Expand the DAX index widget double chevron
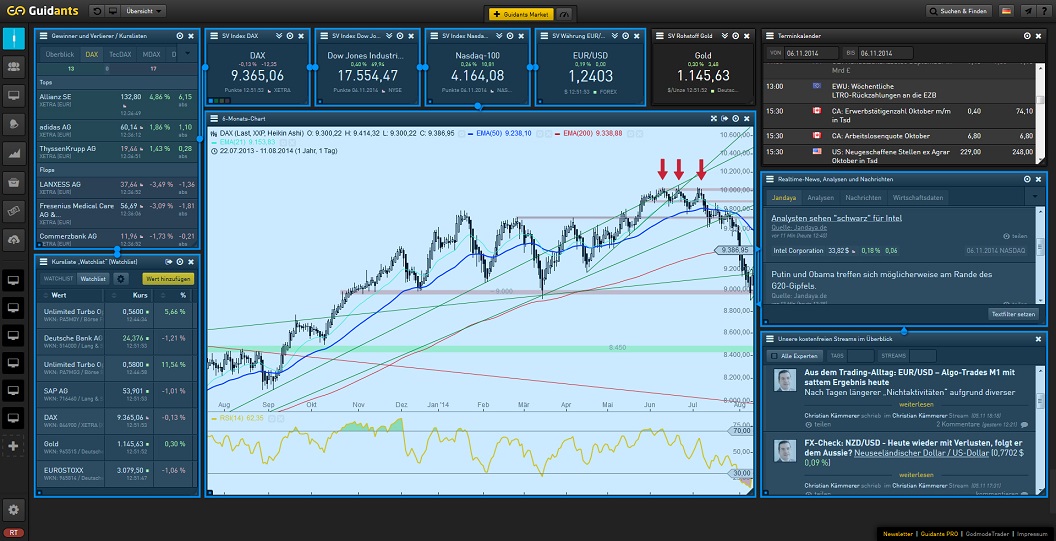The height and width of the screenshot is (541, 1056). click(x=276, y=35)
